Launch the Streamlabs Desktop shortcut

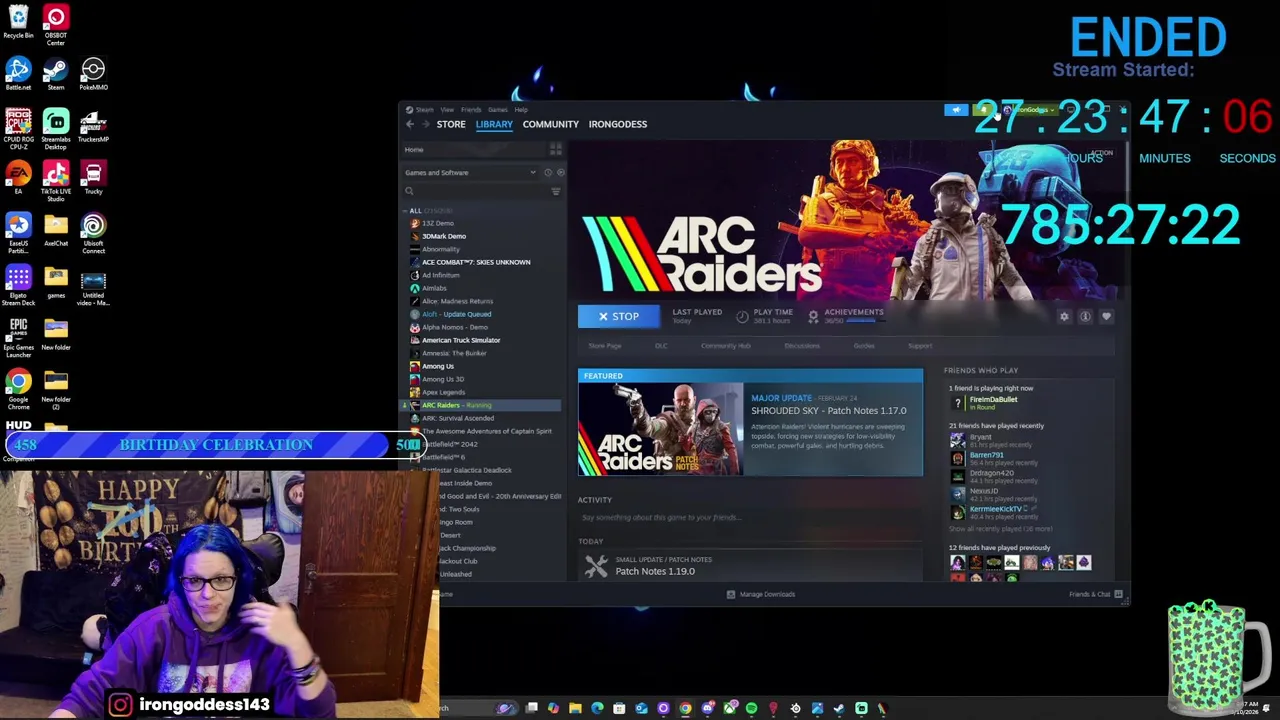(x=56, y=128)
